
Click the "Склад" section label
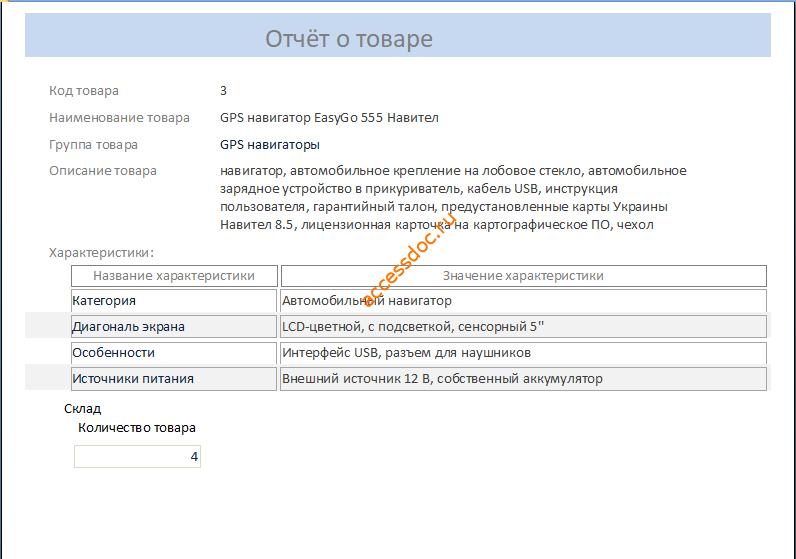[83, 409]
